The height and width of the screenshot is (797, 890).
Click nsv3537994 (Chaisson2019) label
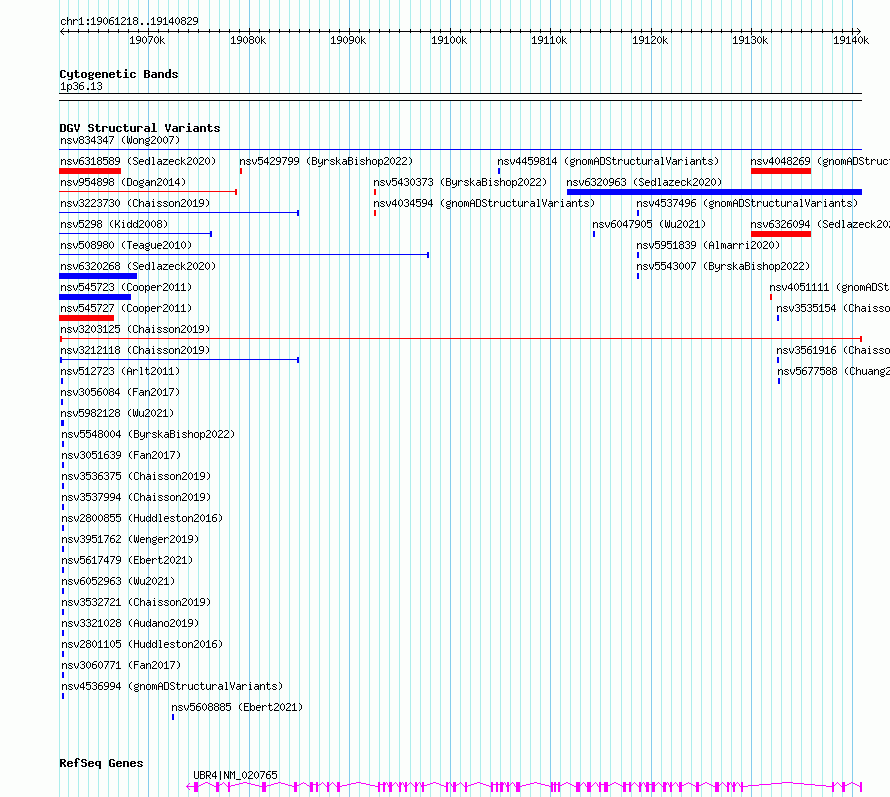[136, 497]
